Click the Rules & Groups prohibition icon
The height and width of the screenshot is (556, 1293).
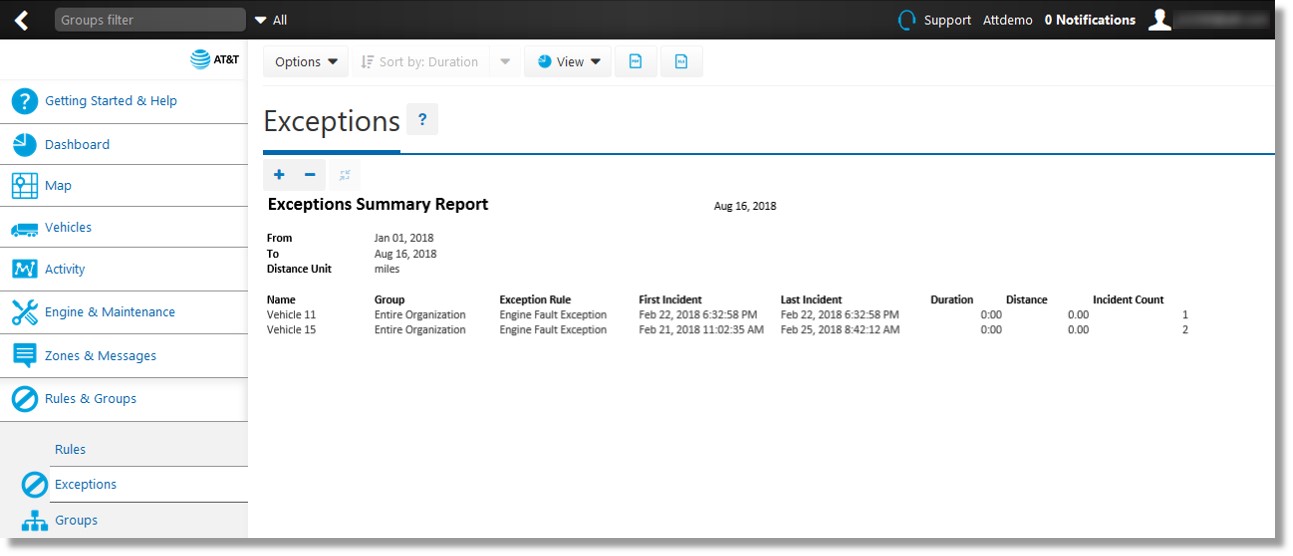click(x=25, y=399)
